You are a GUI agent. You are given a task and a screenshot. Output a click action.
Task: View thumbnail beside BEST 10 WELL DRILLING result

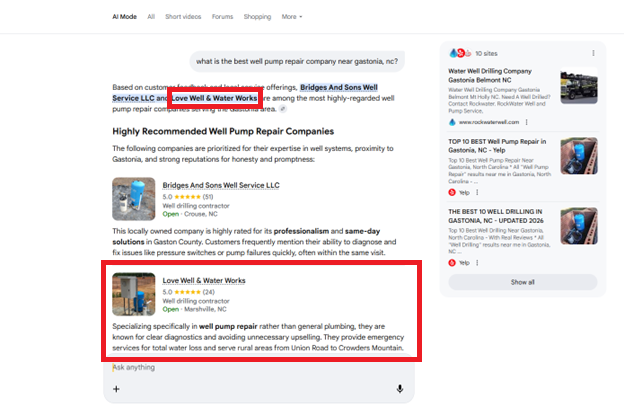[x=579, y=226]
